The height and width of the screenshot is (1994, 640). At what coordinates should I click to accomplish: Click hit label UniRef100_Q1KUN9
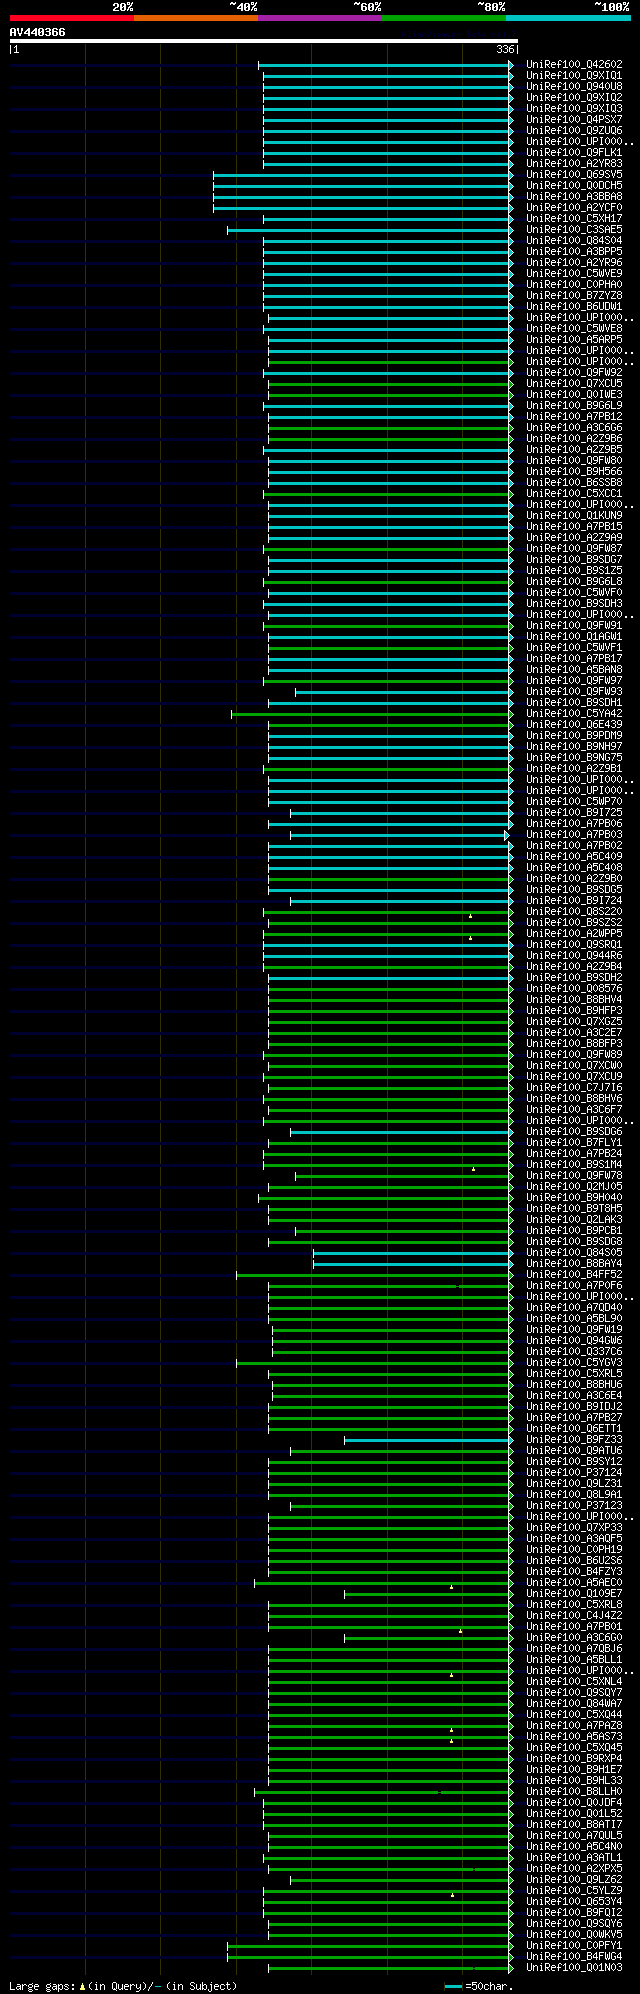click(x=574, y=516)
